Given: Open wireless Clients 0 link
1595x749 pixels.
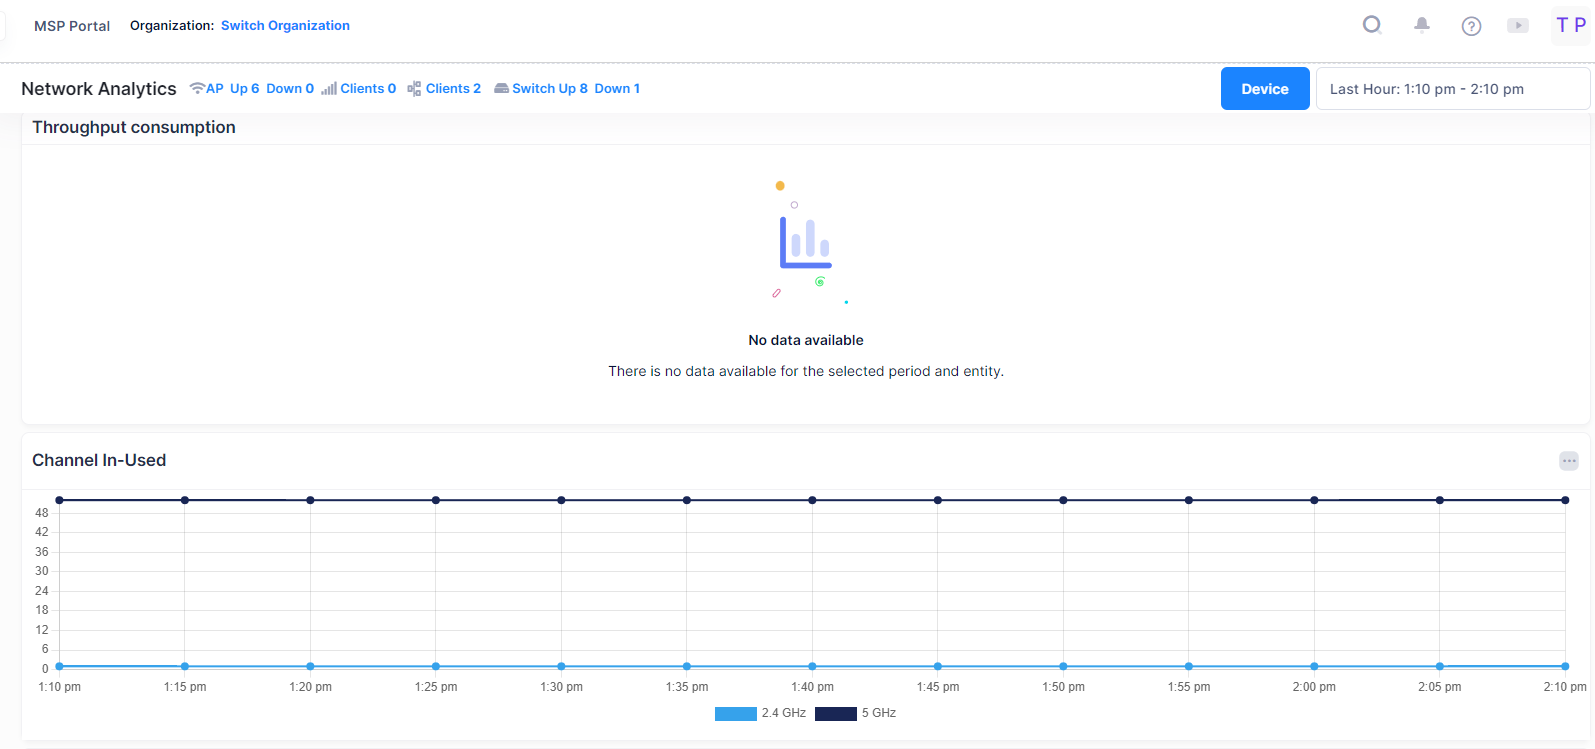Looking at the screenshot, I should click(x=368, y=88).
